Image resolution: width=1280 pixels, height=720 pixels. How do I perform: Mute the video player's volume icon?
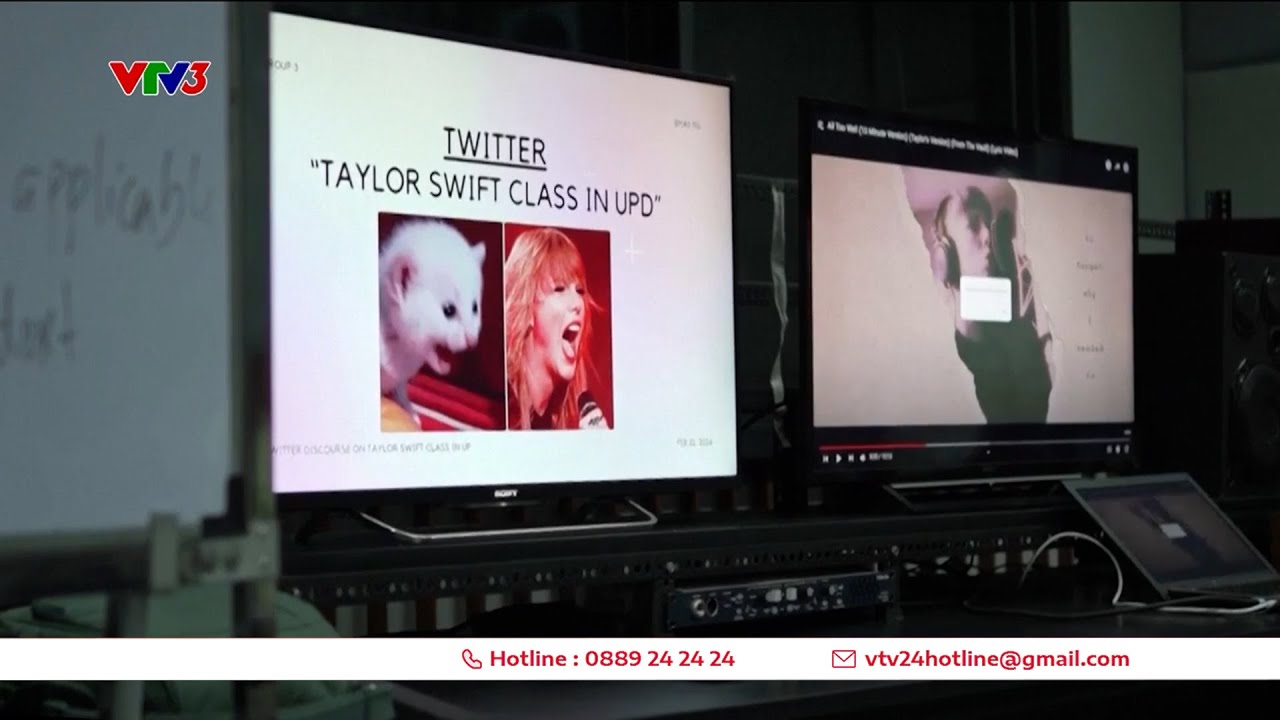(x=862, y=458)
